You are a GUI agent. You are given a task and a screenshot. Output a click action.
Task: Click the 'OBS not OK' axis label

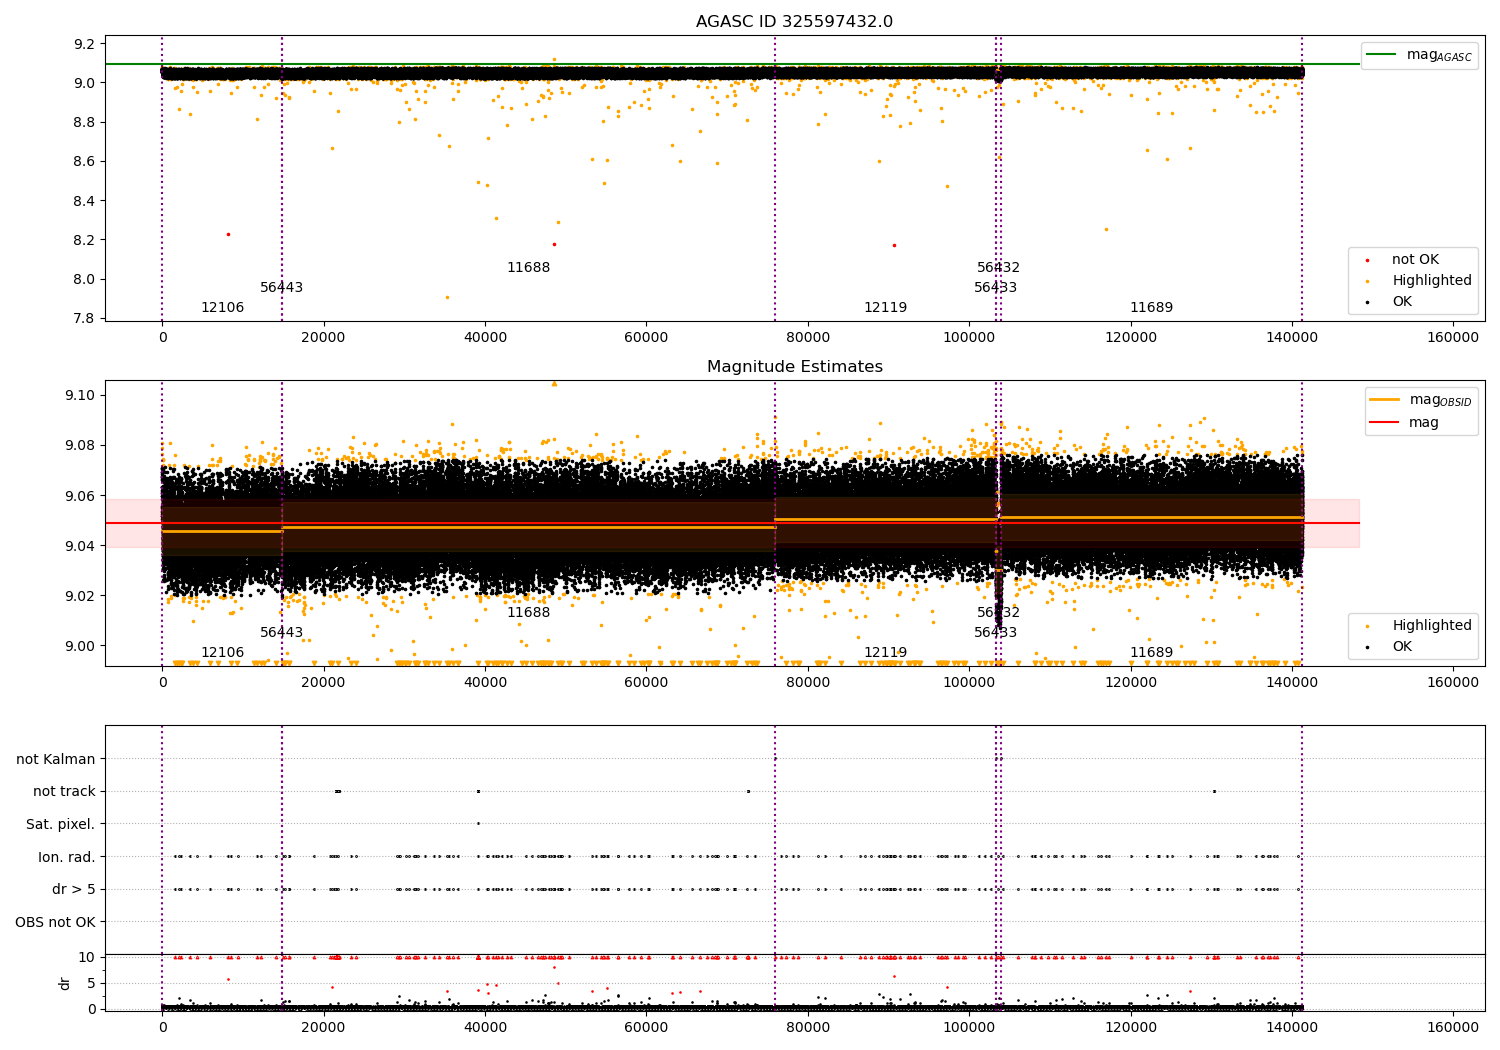(56, 922)
